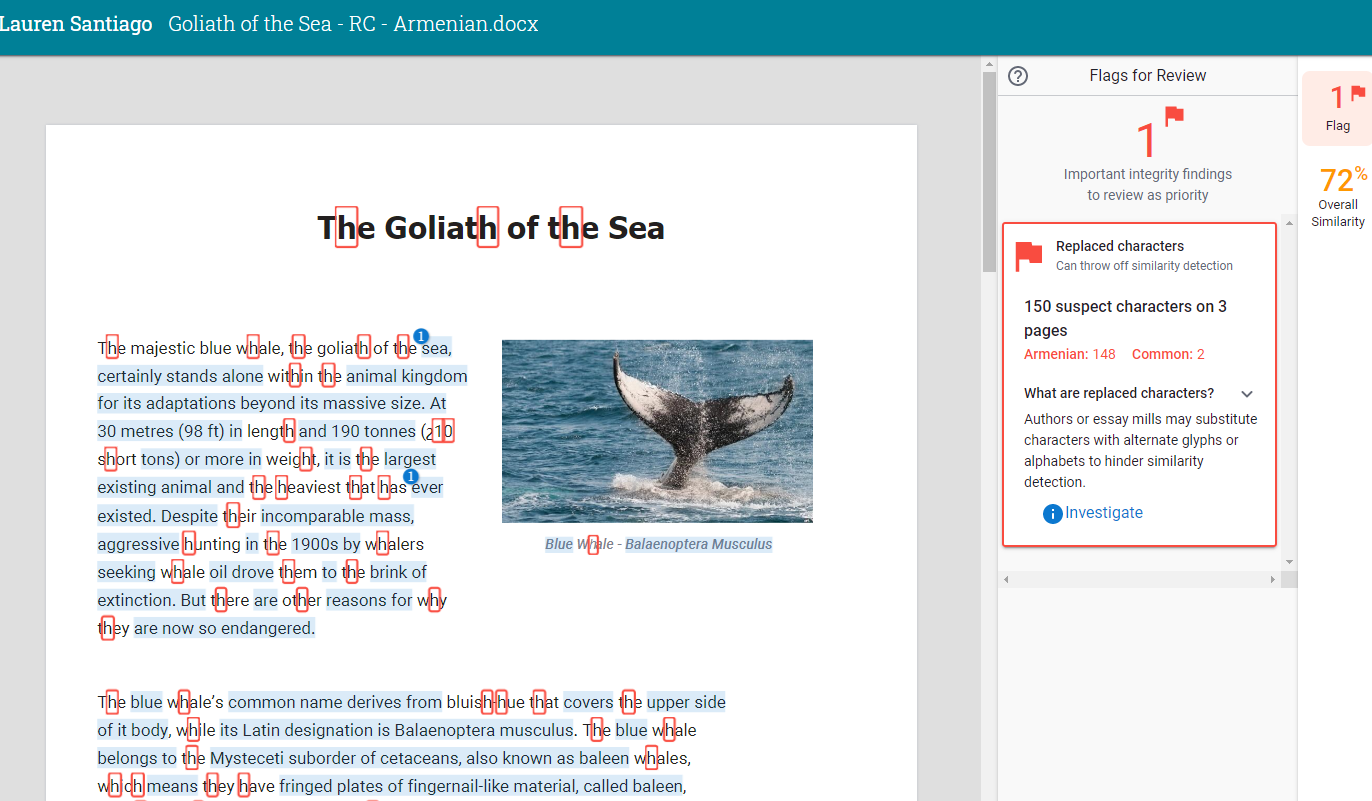Switch to 72% Overall Similarity tab
The image size is (1372, 801).
pyautogui.click(x=1337, y=197)
